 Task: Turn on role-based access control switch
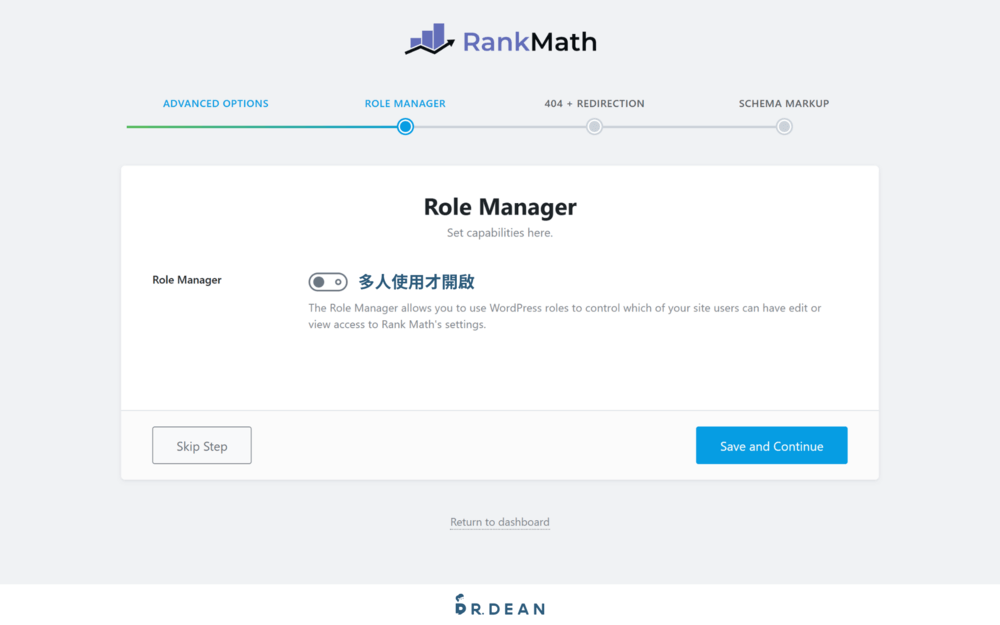click(328, 281)
